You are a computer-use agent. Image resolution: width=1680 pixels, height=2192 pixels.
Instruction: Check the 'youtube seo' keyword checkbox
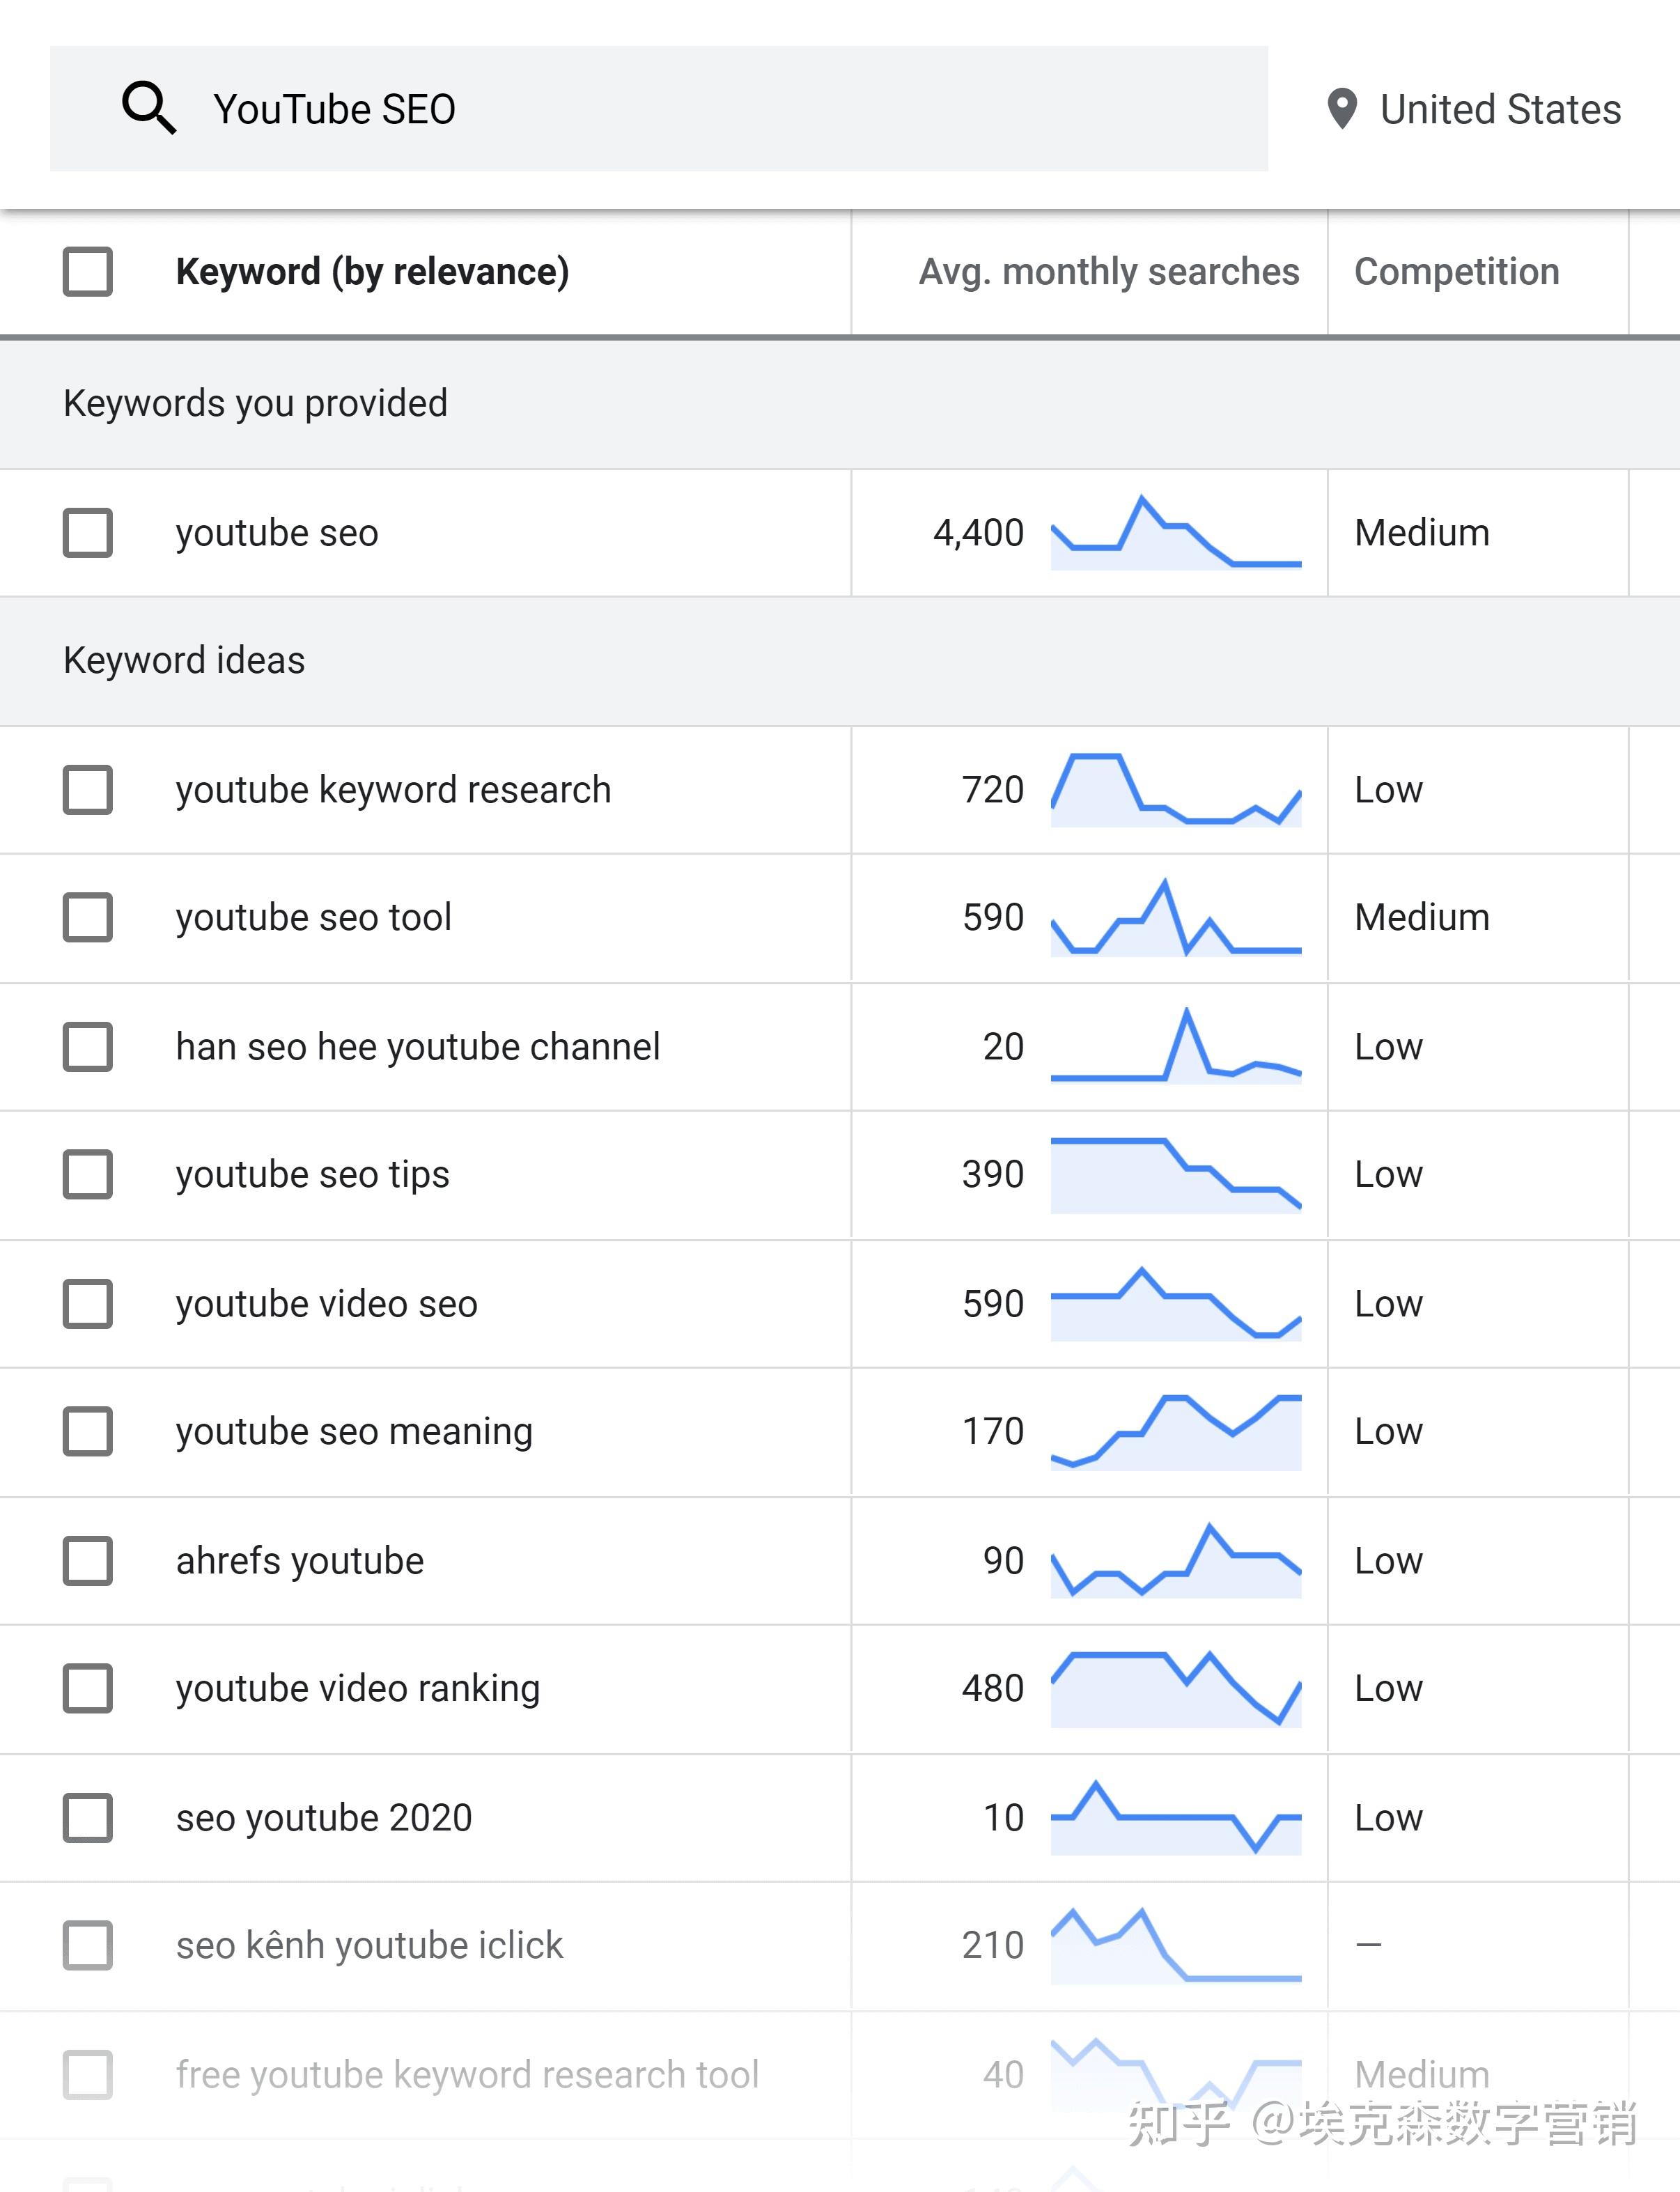pyautogui.click(x=88, y=533)
